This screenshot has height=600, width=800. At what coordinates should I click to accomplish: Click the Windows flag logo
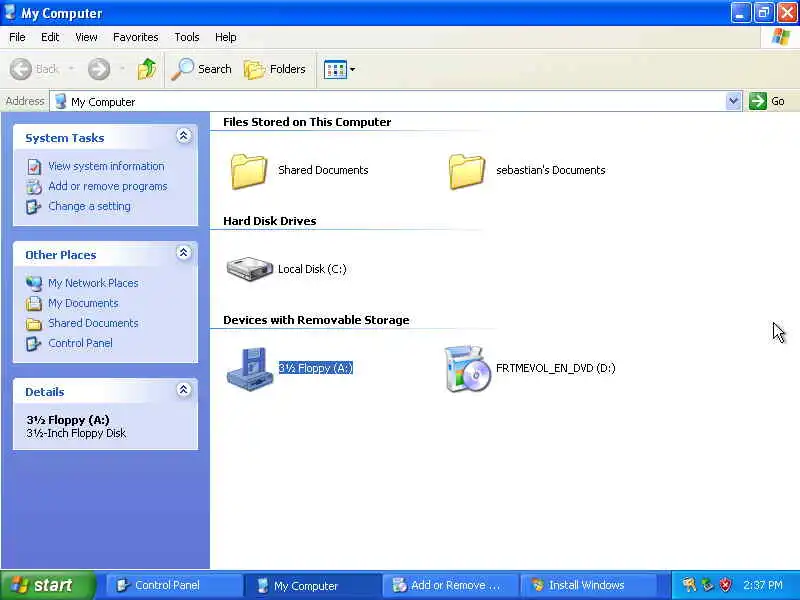tap(780, 37)
